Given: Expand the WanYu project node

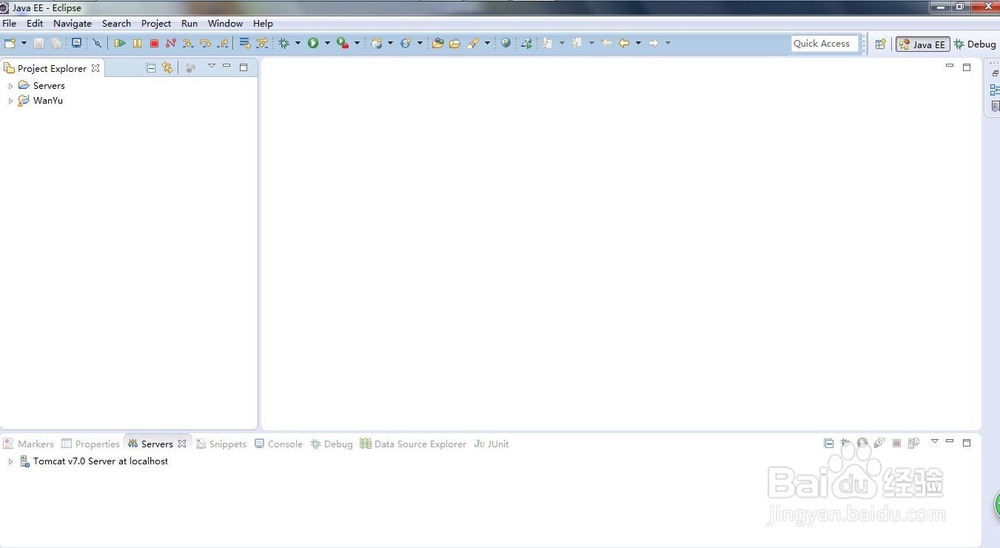Looking at the screenshot, I should 10,101.
